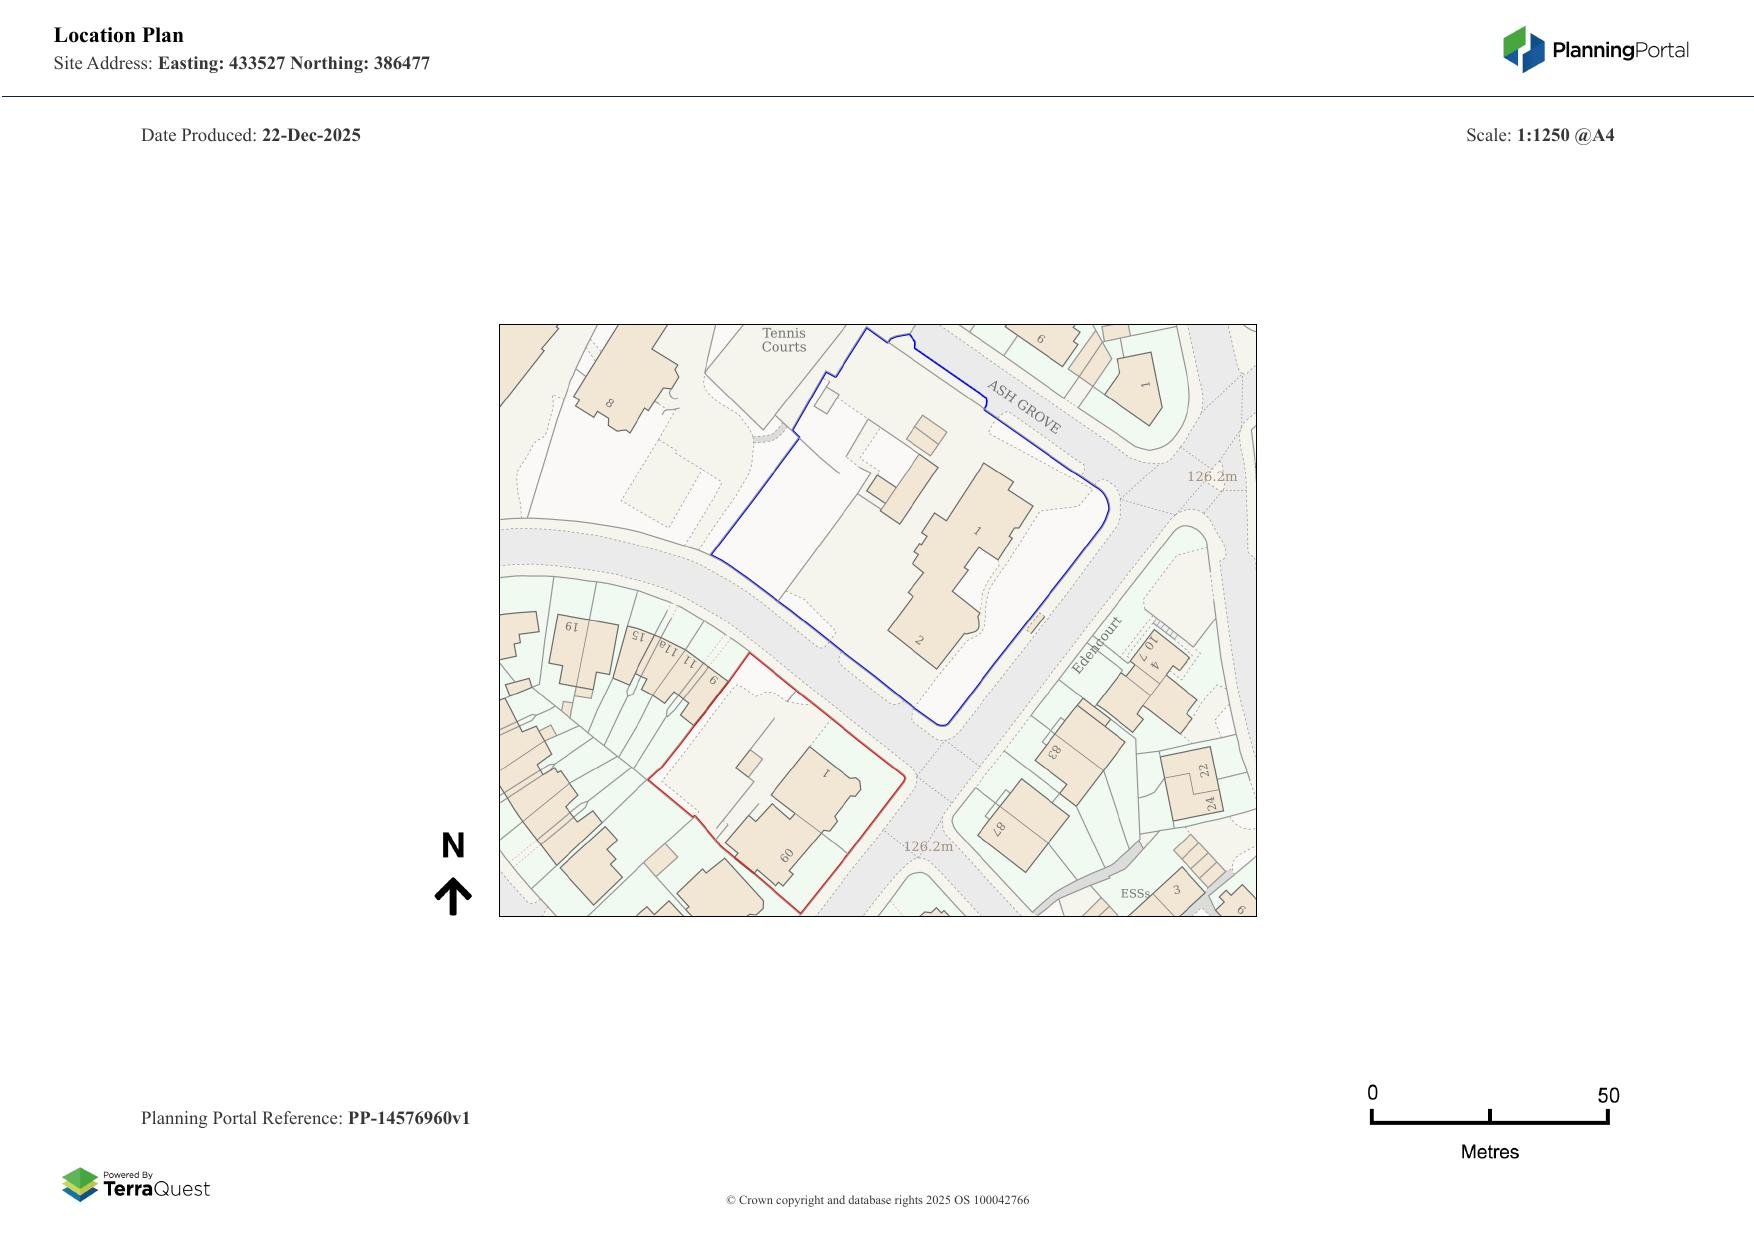Select the Tennis Courts map label
1754x1241 pixels.
[783, 340]
